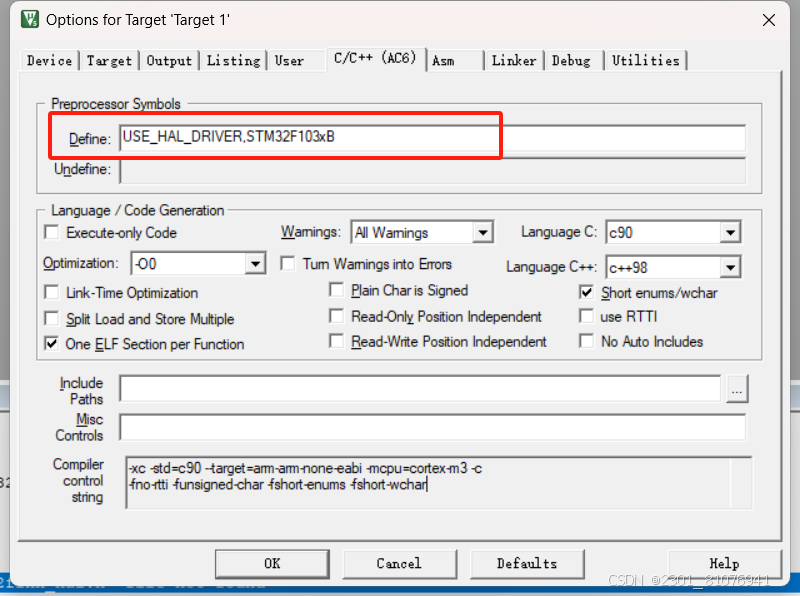Switch to the Target tab
Screen dimensions: 800x596
click(109, 61)
